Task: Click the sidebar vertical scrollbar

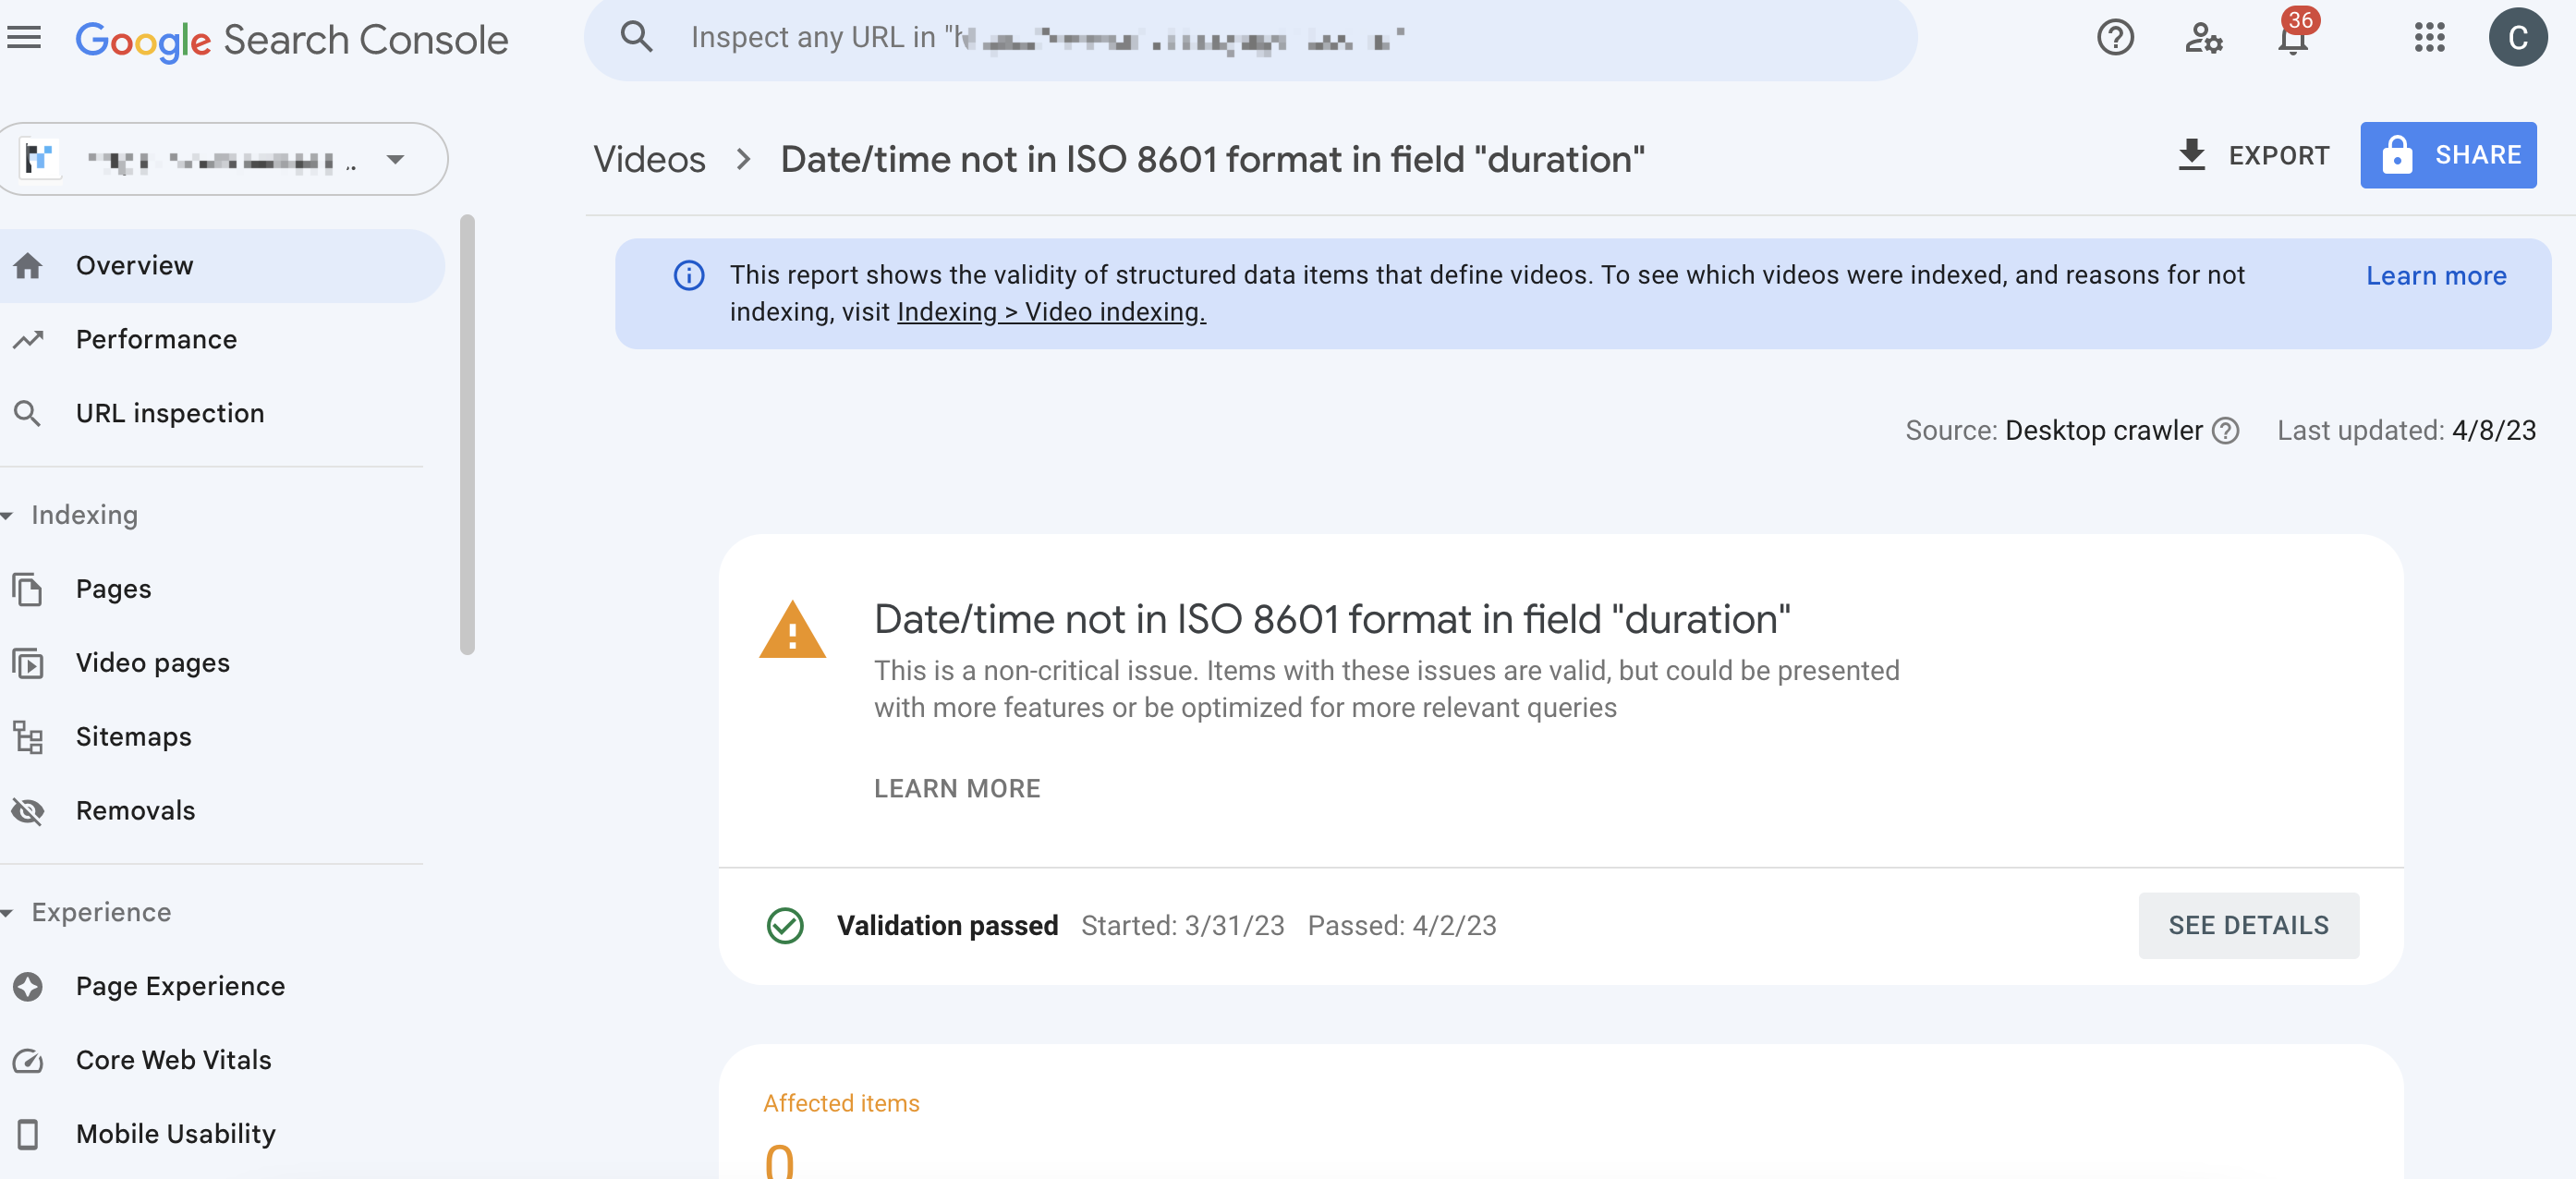Action: [x=467, y=435]
